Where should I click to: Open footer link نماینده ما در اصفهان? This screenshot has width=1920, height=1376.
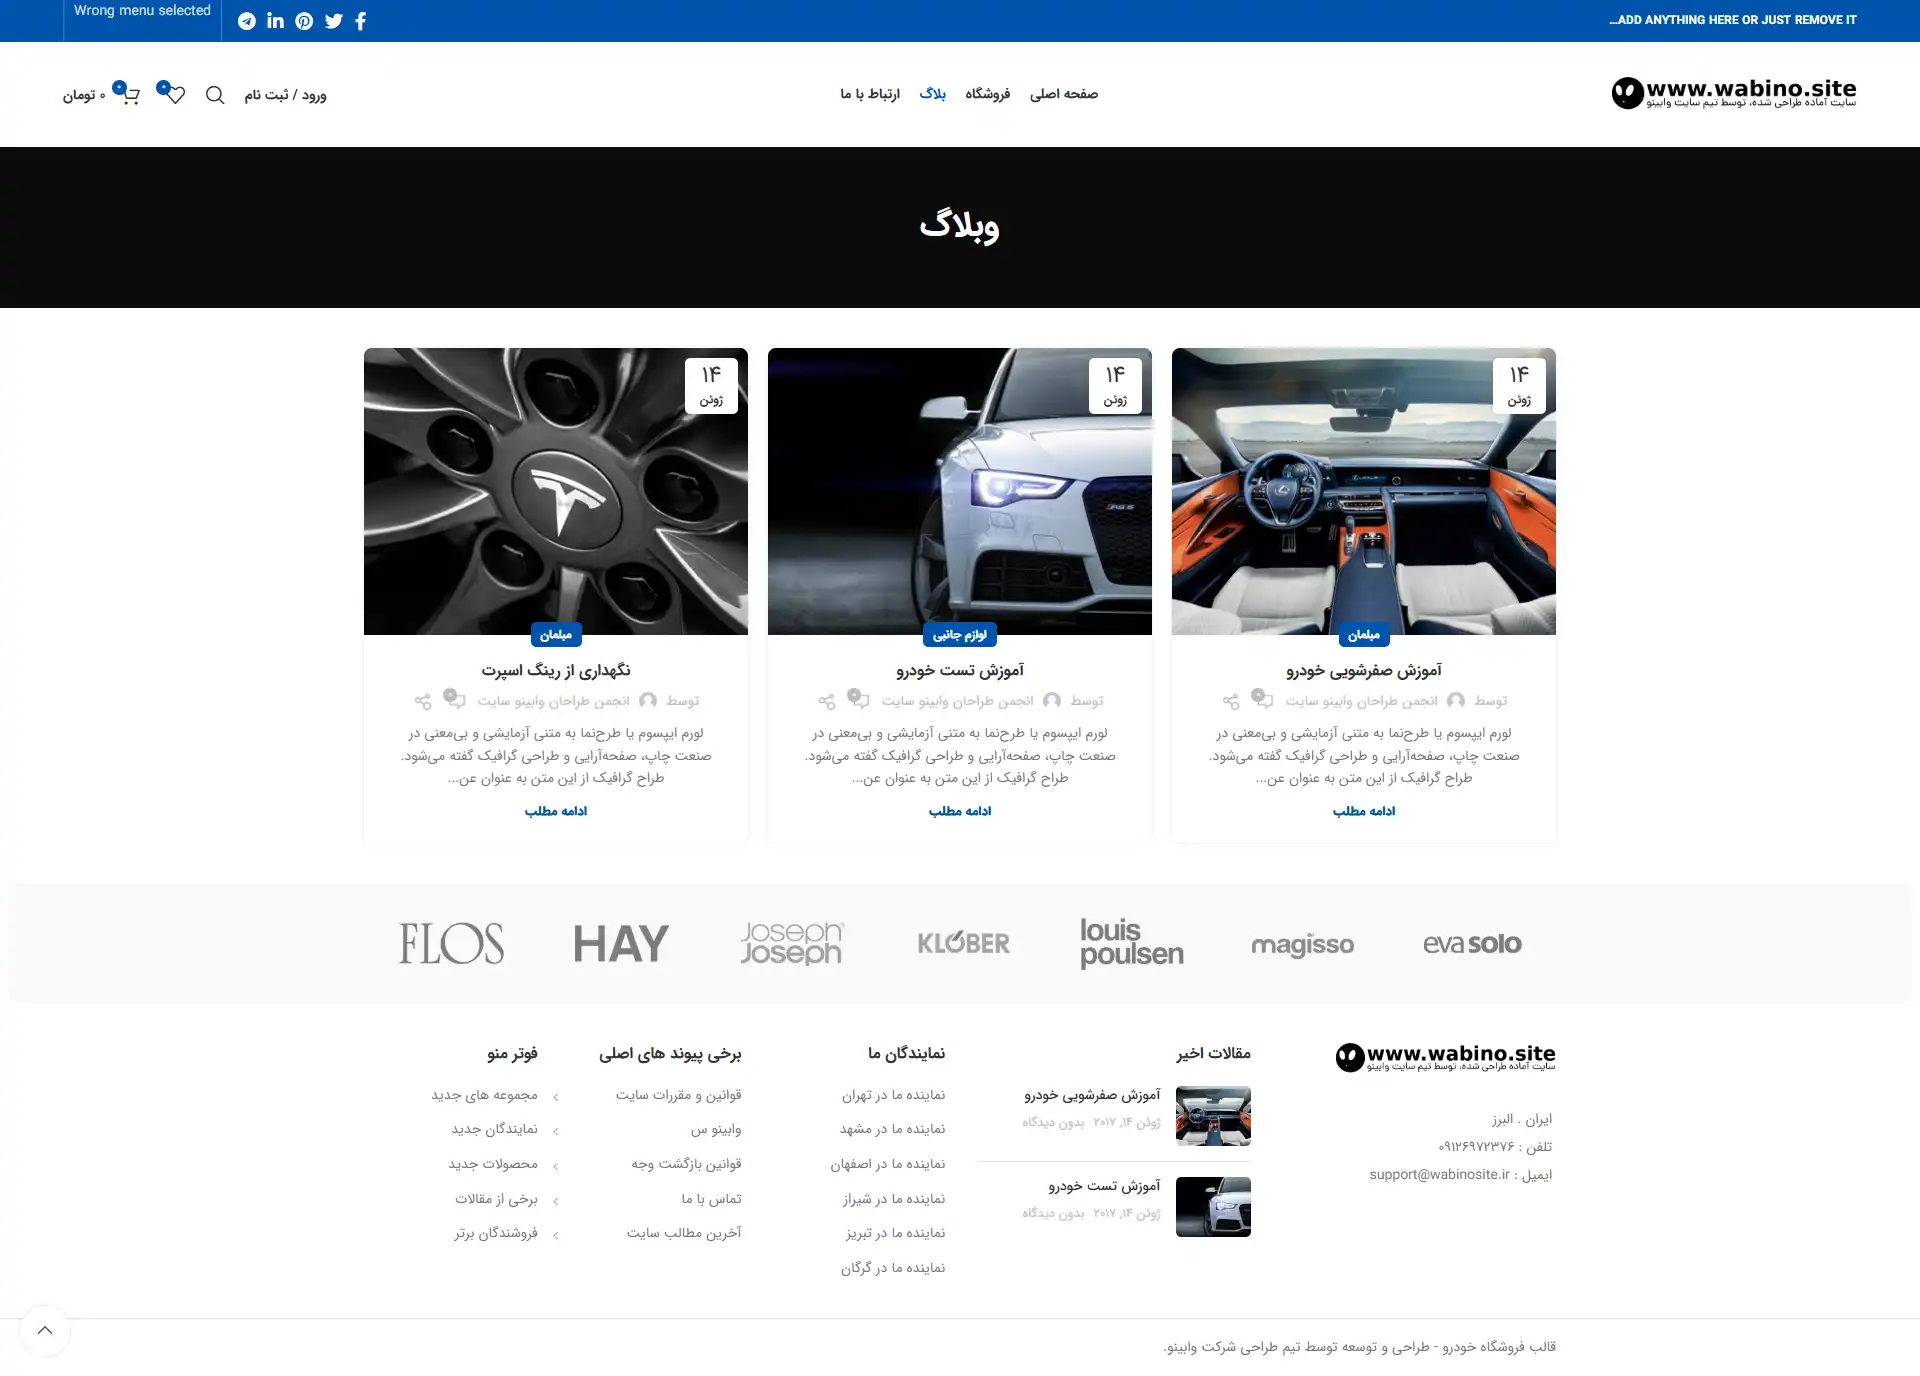pyautogui.click(x=888, y=1164)
